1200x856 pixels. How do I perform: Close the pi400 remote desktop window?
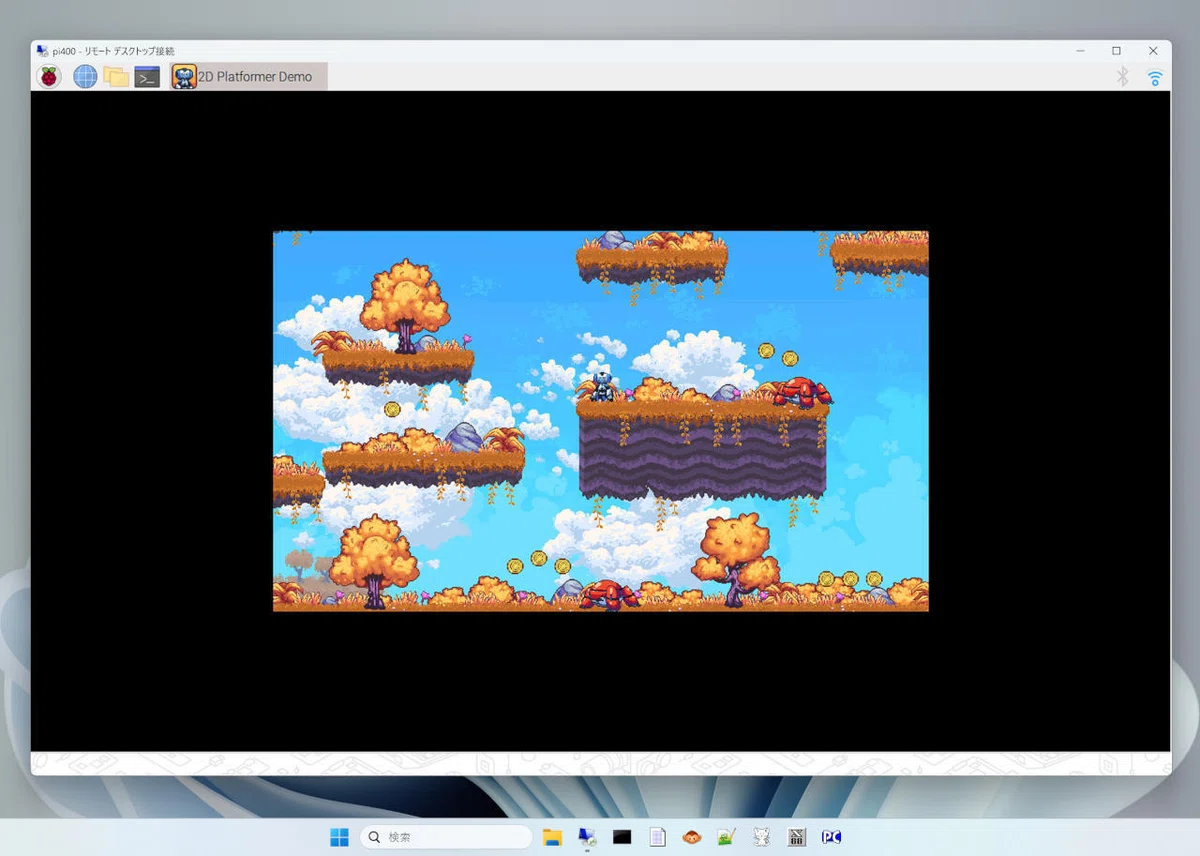point(1153,50)
